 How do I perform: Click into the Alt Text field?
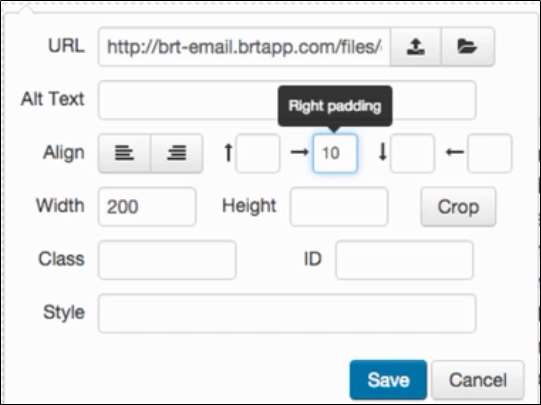pyautogui.click(x=287, y=100)
